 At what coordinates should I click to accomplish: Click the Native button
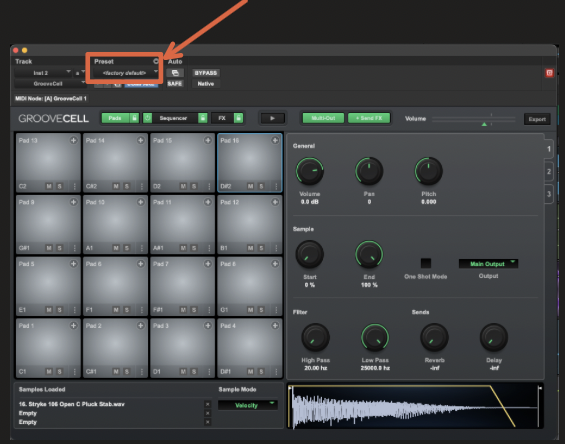coord(206,84)
